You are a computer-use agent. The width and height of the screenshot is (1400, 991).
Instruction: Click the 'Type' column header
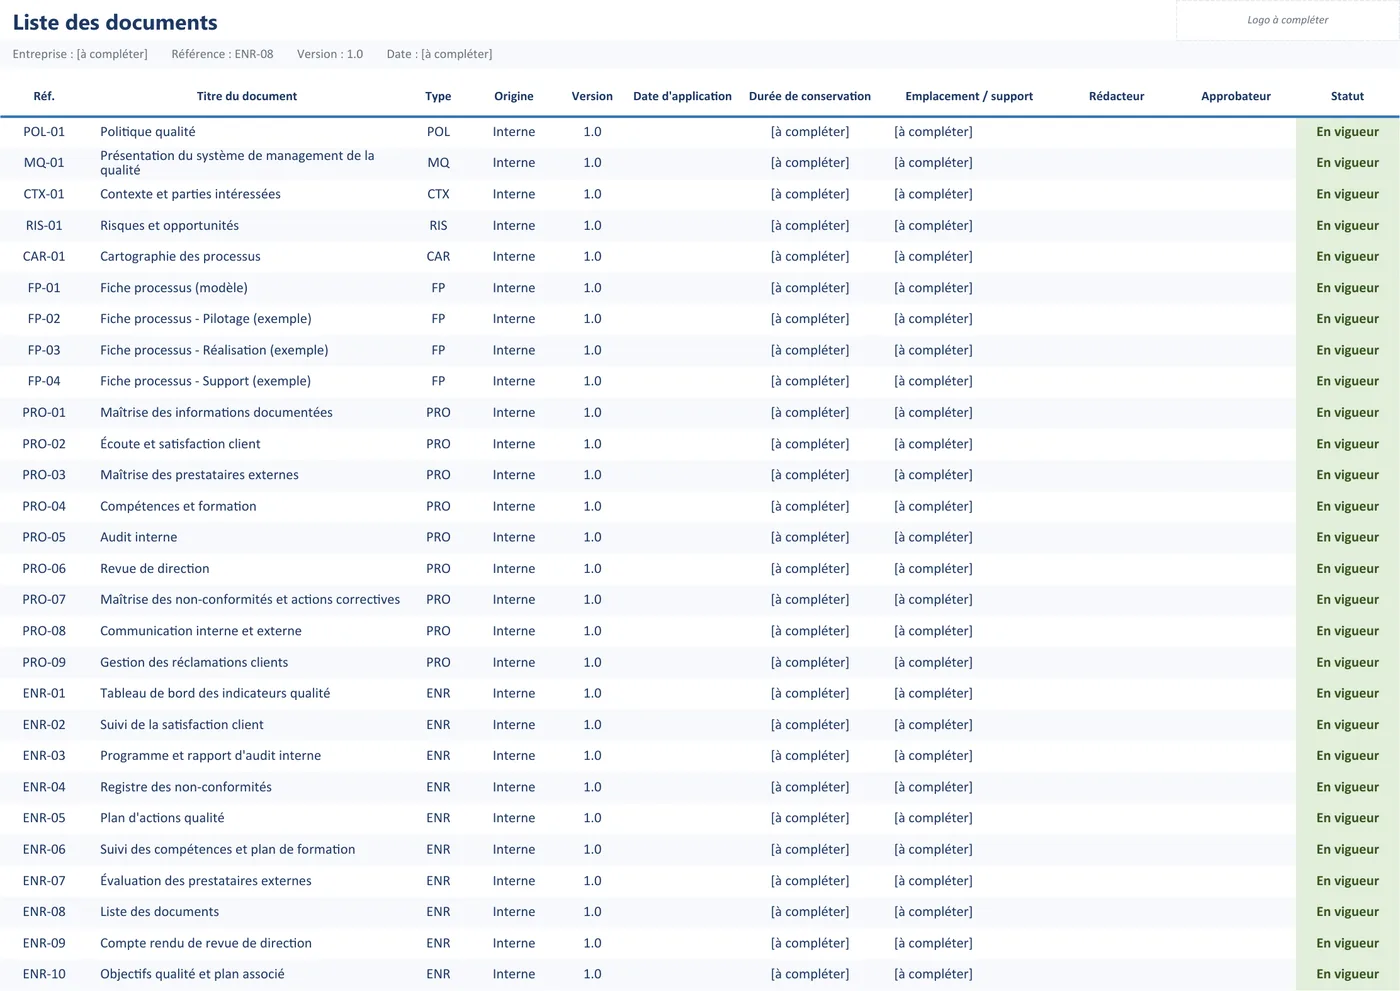click(x=438, y=96)
